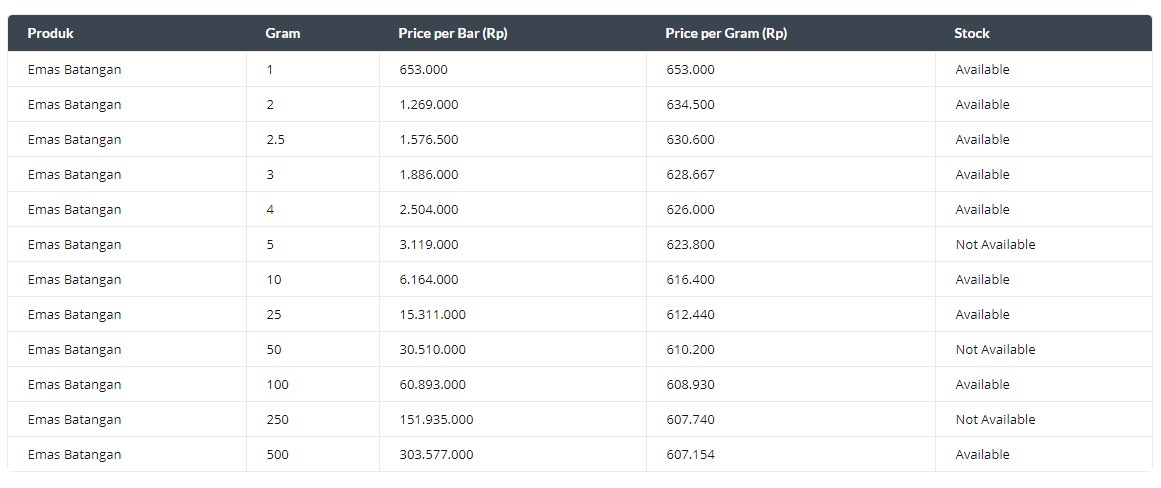Click Not Available in the 5 gram row
Image resolution: width=1161 pixels, height=488 pixels.
point(995,244)
